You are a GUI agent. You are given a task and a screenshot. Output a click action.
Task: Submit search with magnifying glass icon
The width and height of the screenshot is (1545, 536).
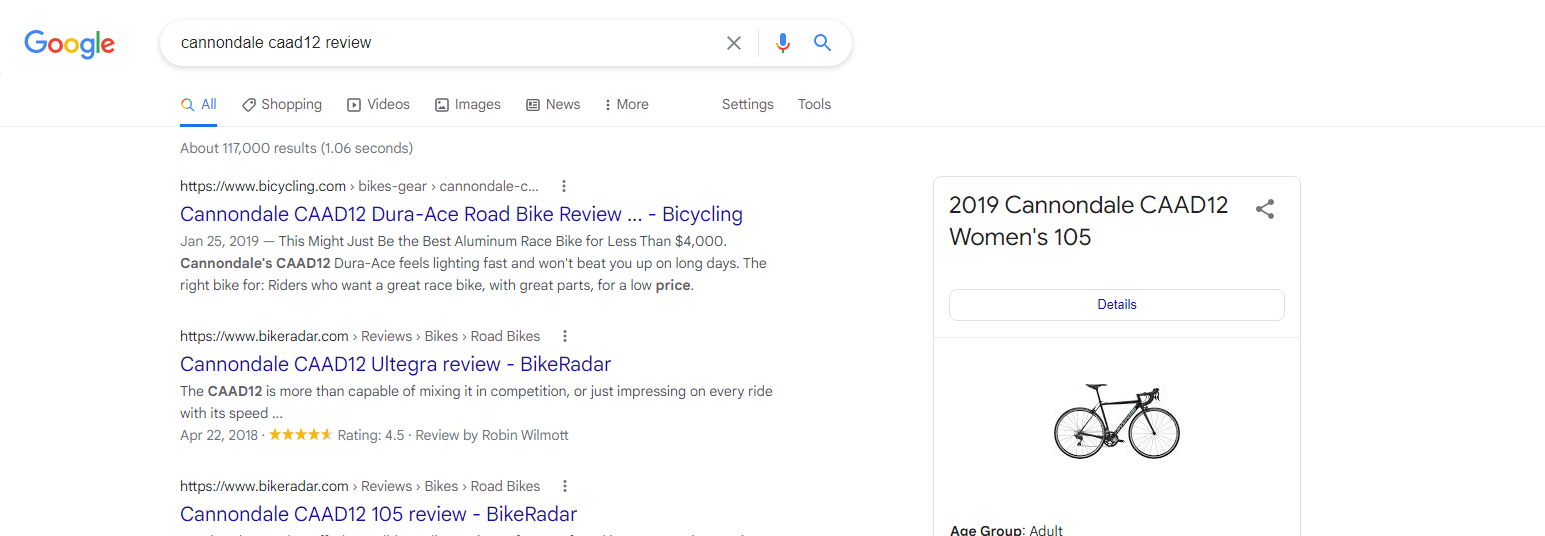click(822, 43)
